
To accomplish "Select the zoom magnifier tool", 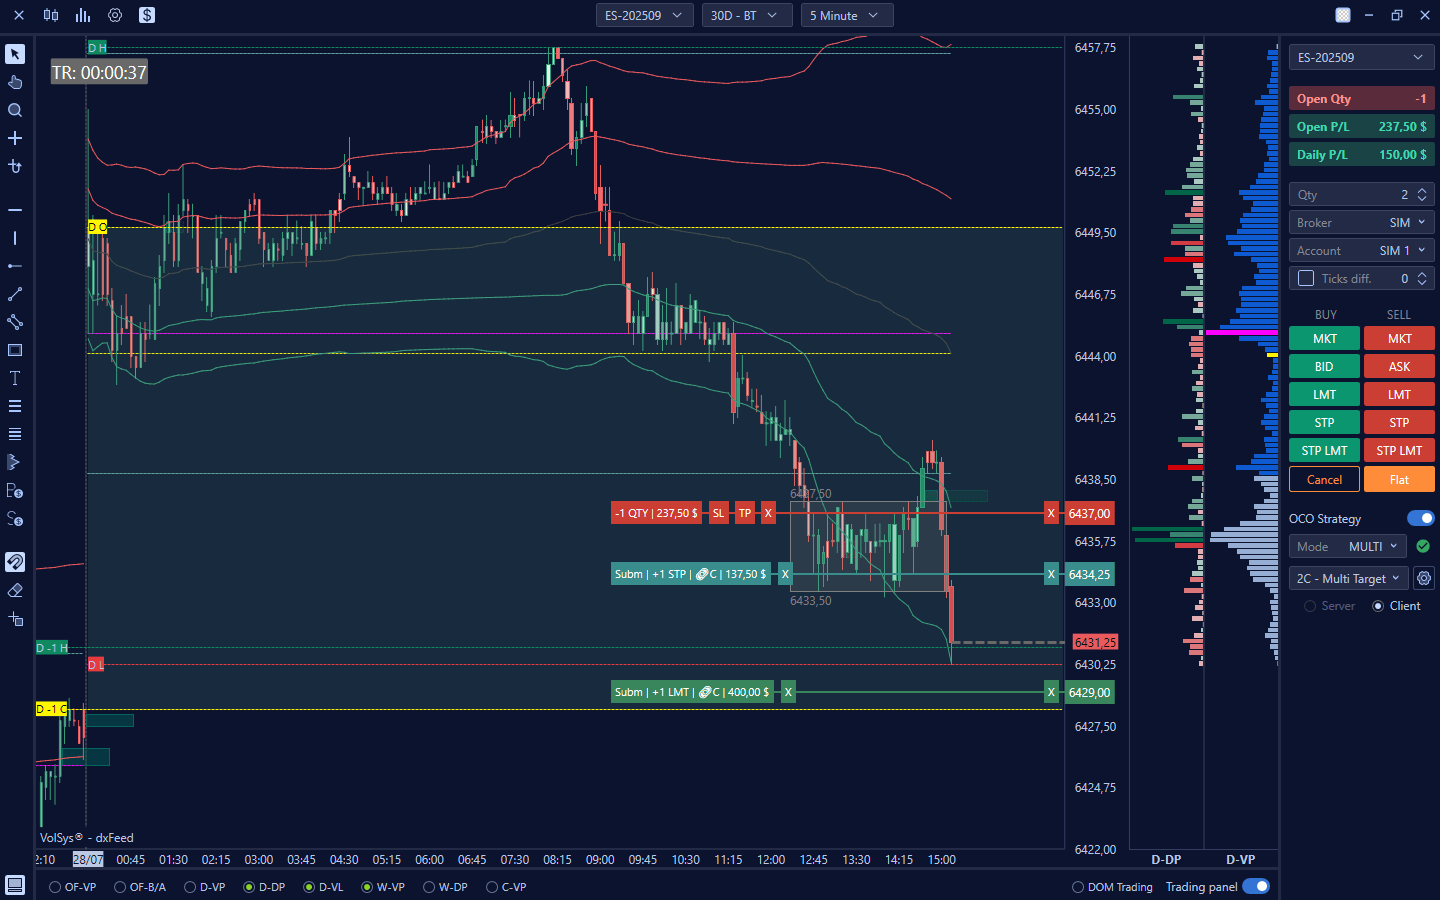I will point(15,110).
